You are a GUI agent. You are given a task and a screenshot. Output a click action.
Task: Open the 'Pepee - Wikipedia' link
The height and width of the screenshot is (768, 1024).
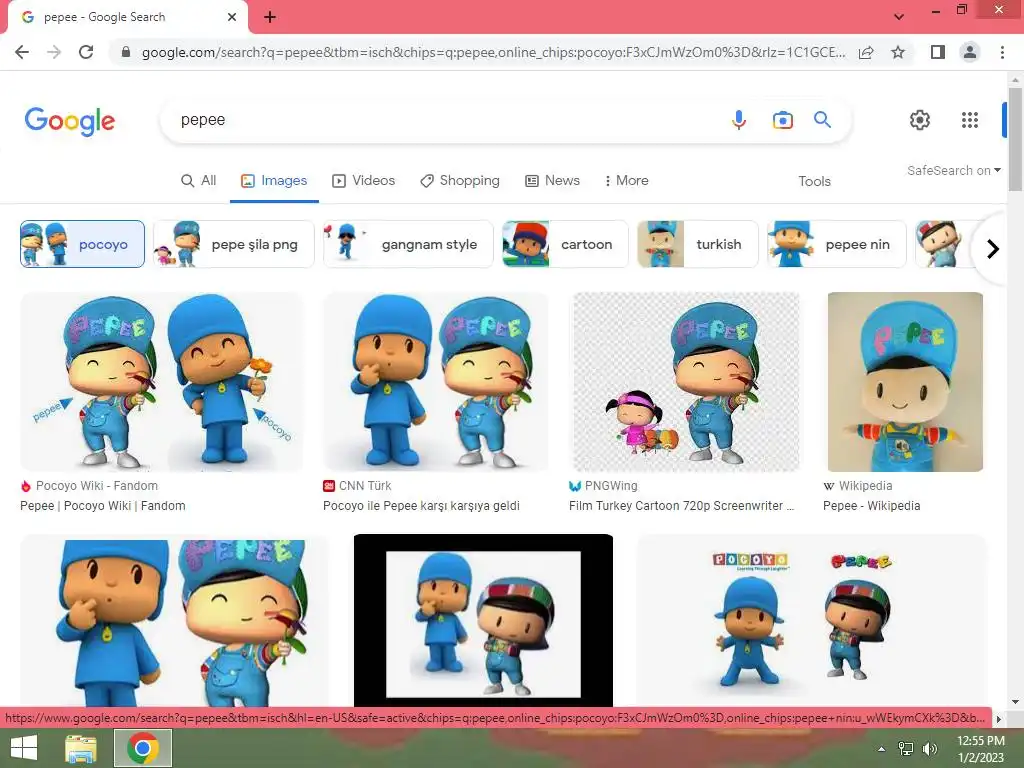tap(871, 505)
